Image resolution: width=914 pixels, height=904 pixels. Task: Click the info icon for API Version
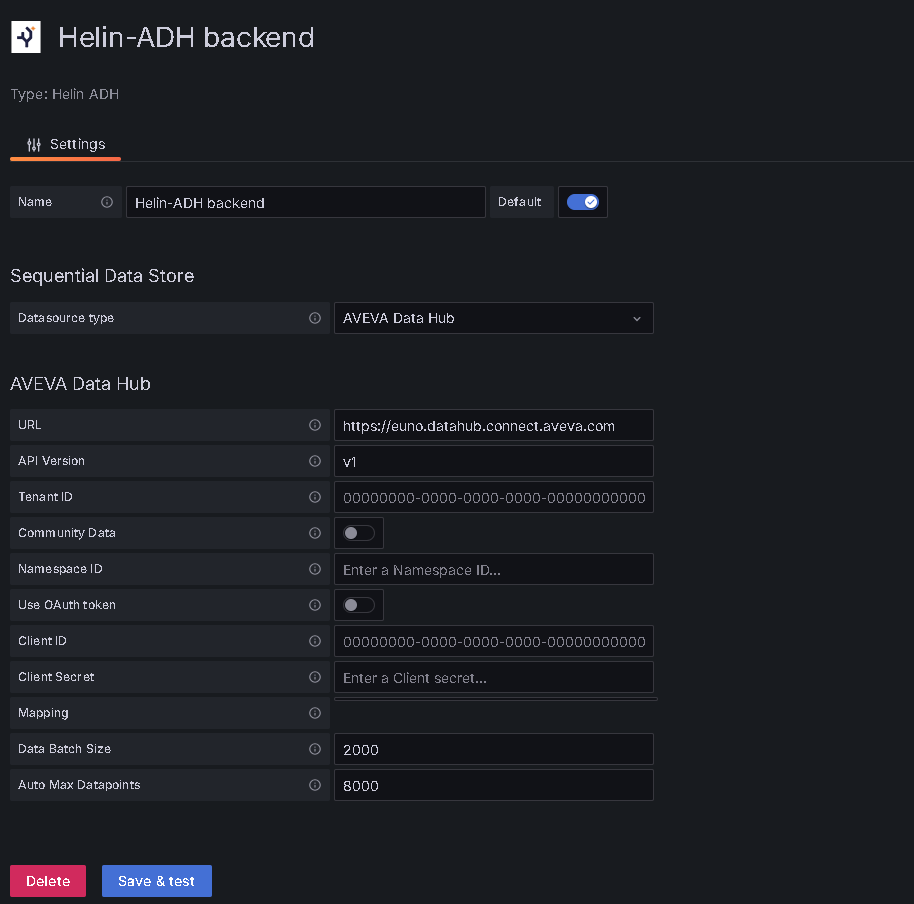[315, 462]
